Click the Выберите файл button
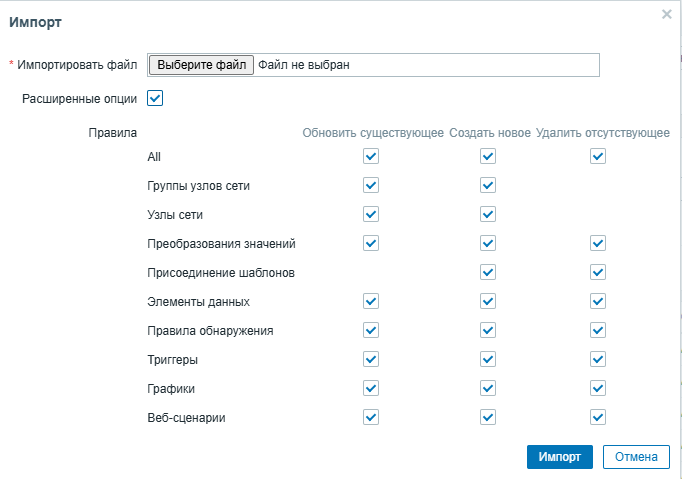This screenshot has height=479, width=682. [201, 65]
